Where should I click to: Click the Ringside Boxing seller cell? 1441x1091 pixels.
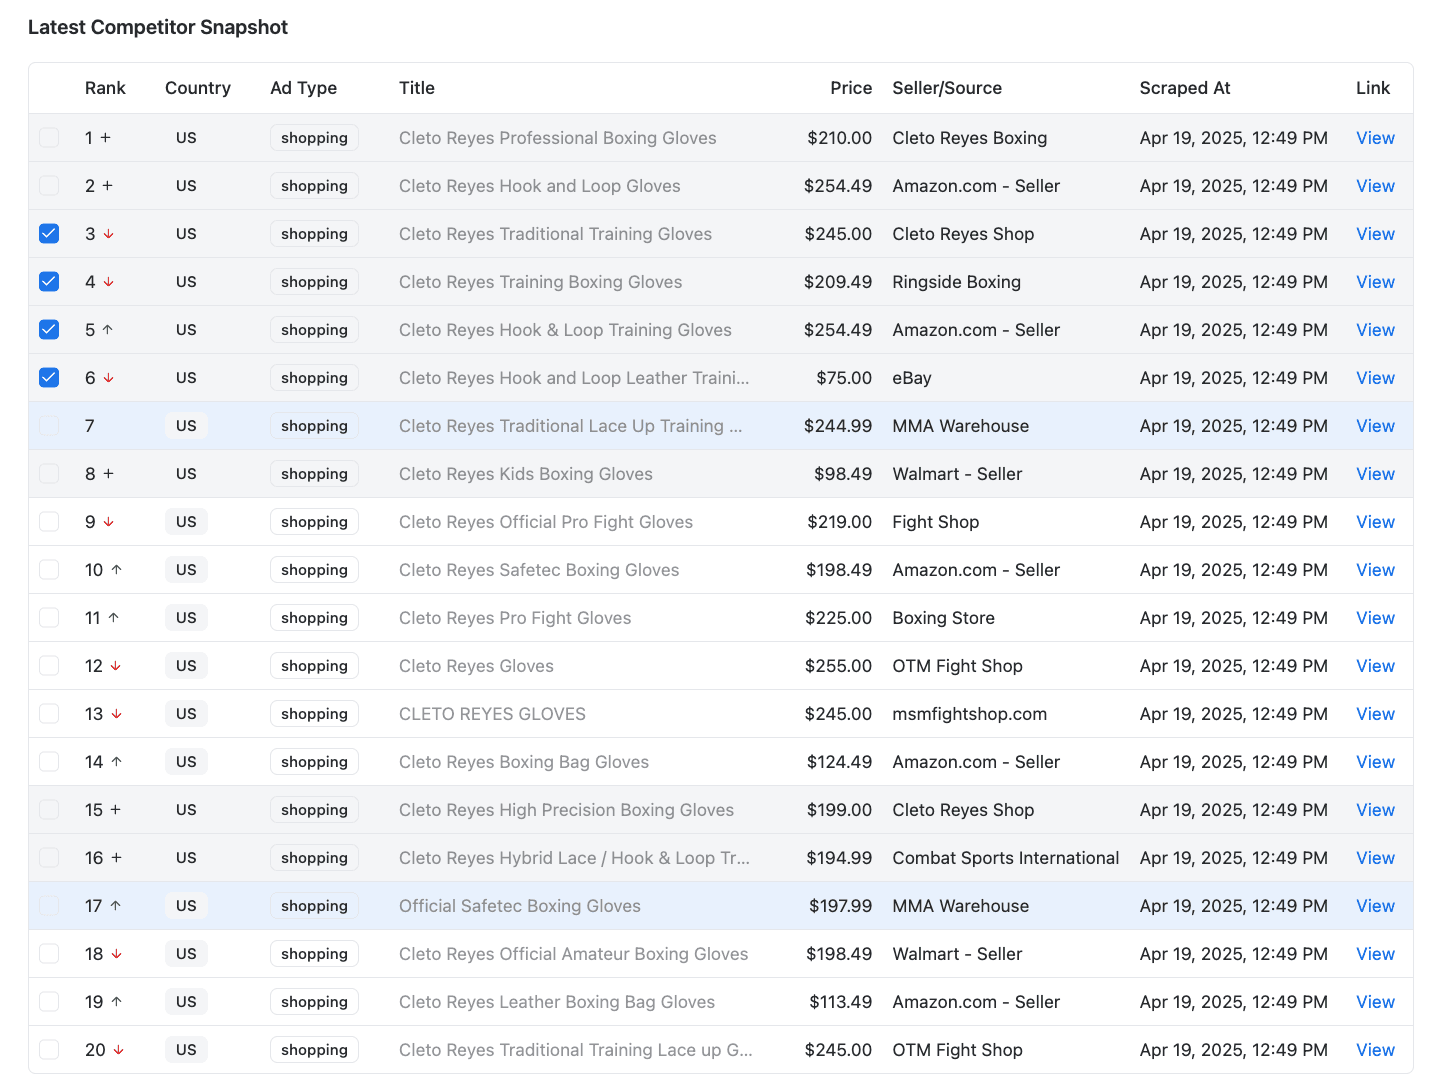956,282
